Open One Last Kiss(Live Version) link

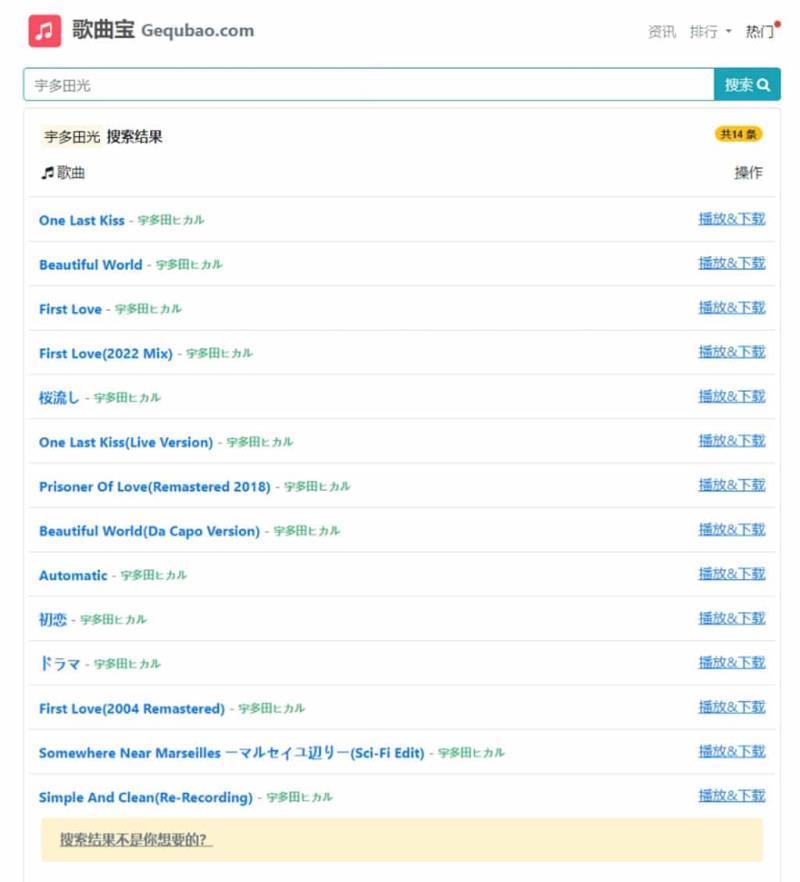coord(126,443)
